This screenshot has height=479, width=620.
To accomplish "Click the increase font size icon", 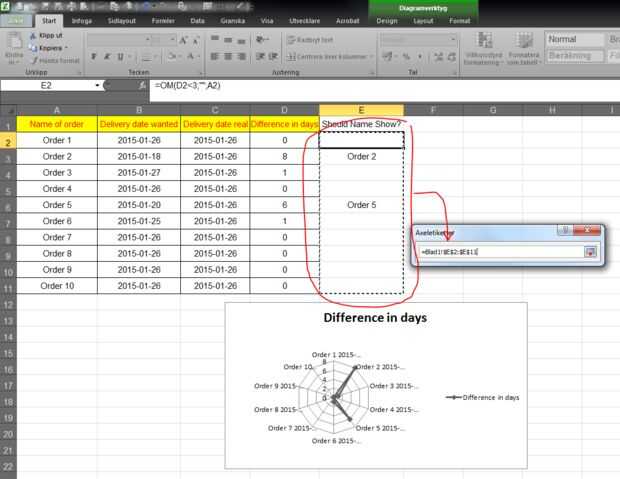I will [x=183, y=40].
